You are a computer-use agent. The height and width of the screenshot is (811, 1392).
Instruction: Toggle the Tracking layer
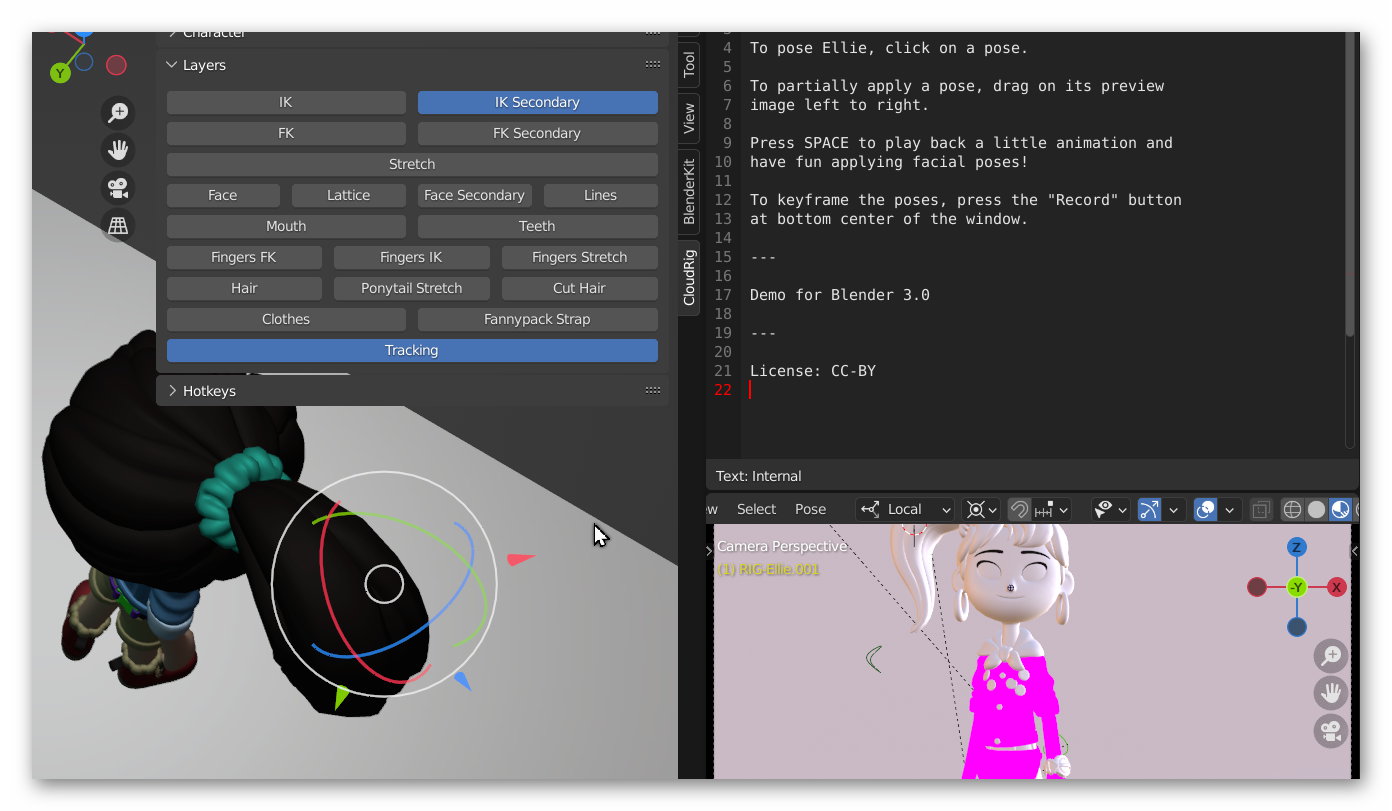(412, 350)
